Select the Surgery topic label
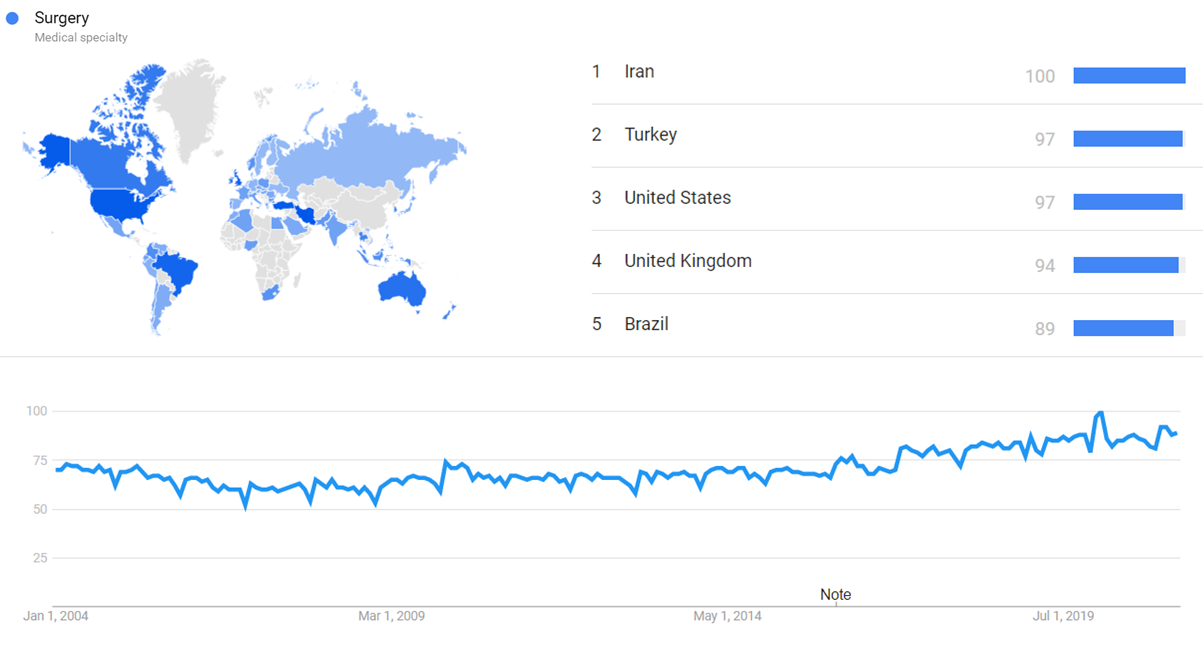Viewport: 1203px width, 650px height. (x=61, y=18)
